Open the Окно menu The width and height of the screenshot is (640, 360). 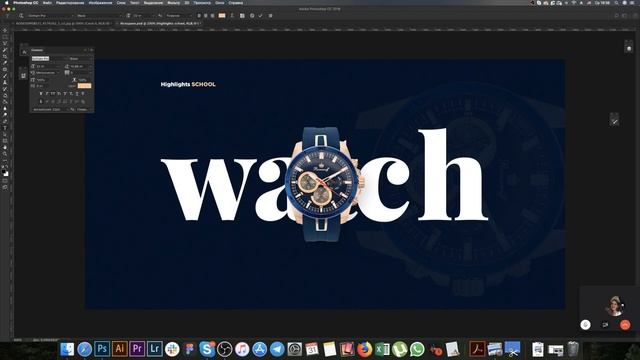click(220, 3)
